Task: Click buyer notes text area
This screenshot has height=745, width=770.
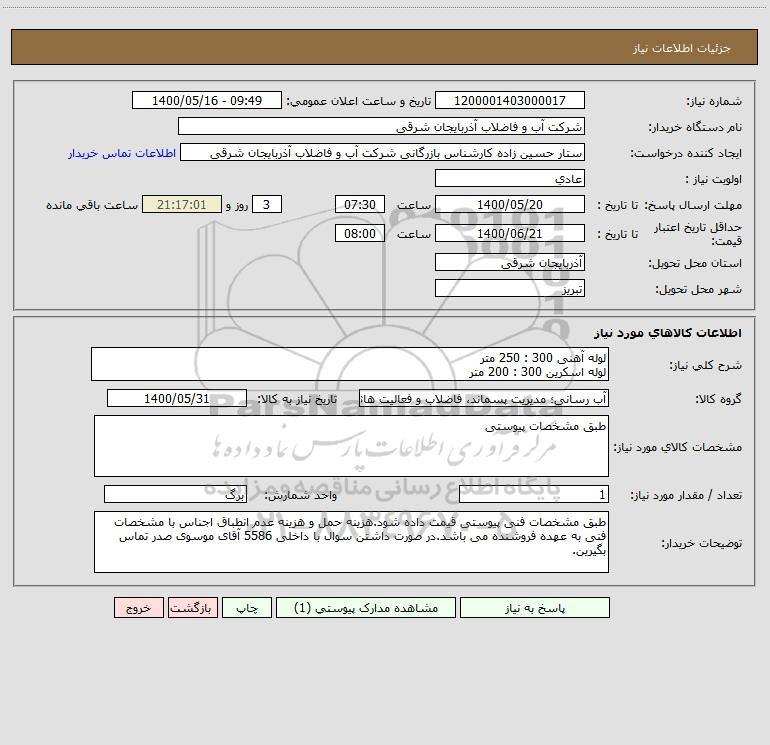Action: click(351, 542)
